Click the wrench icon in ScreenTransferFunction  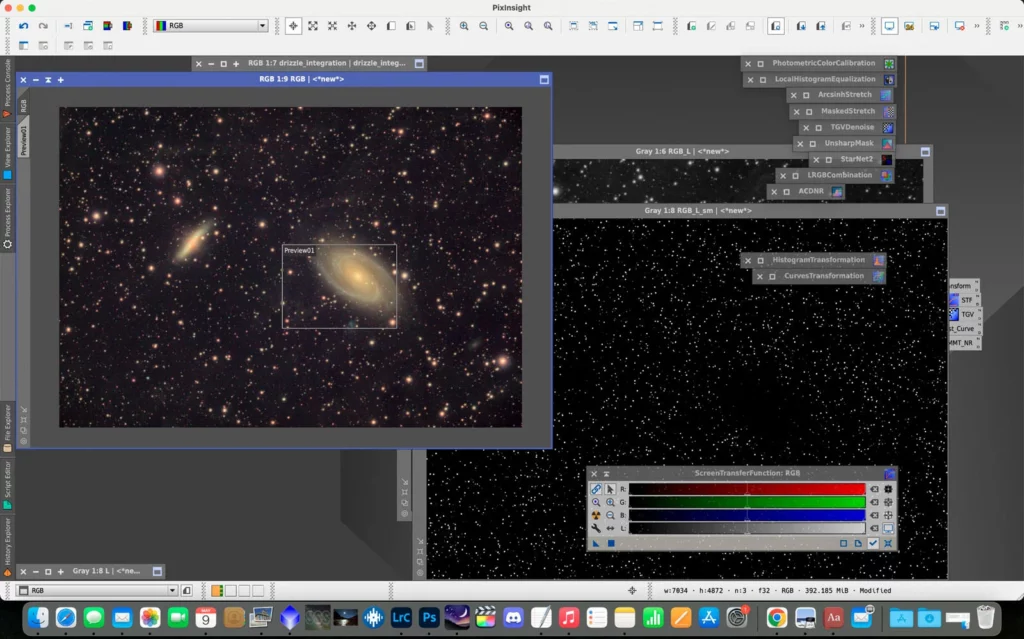596,528
